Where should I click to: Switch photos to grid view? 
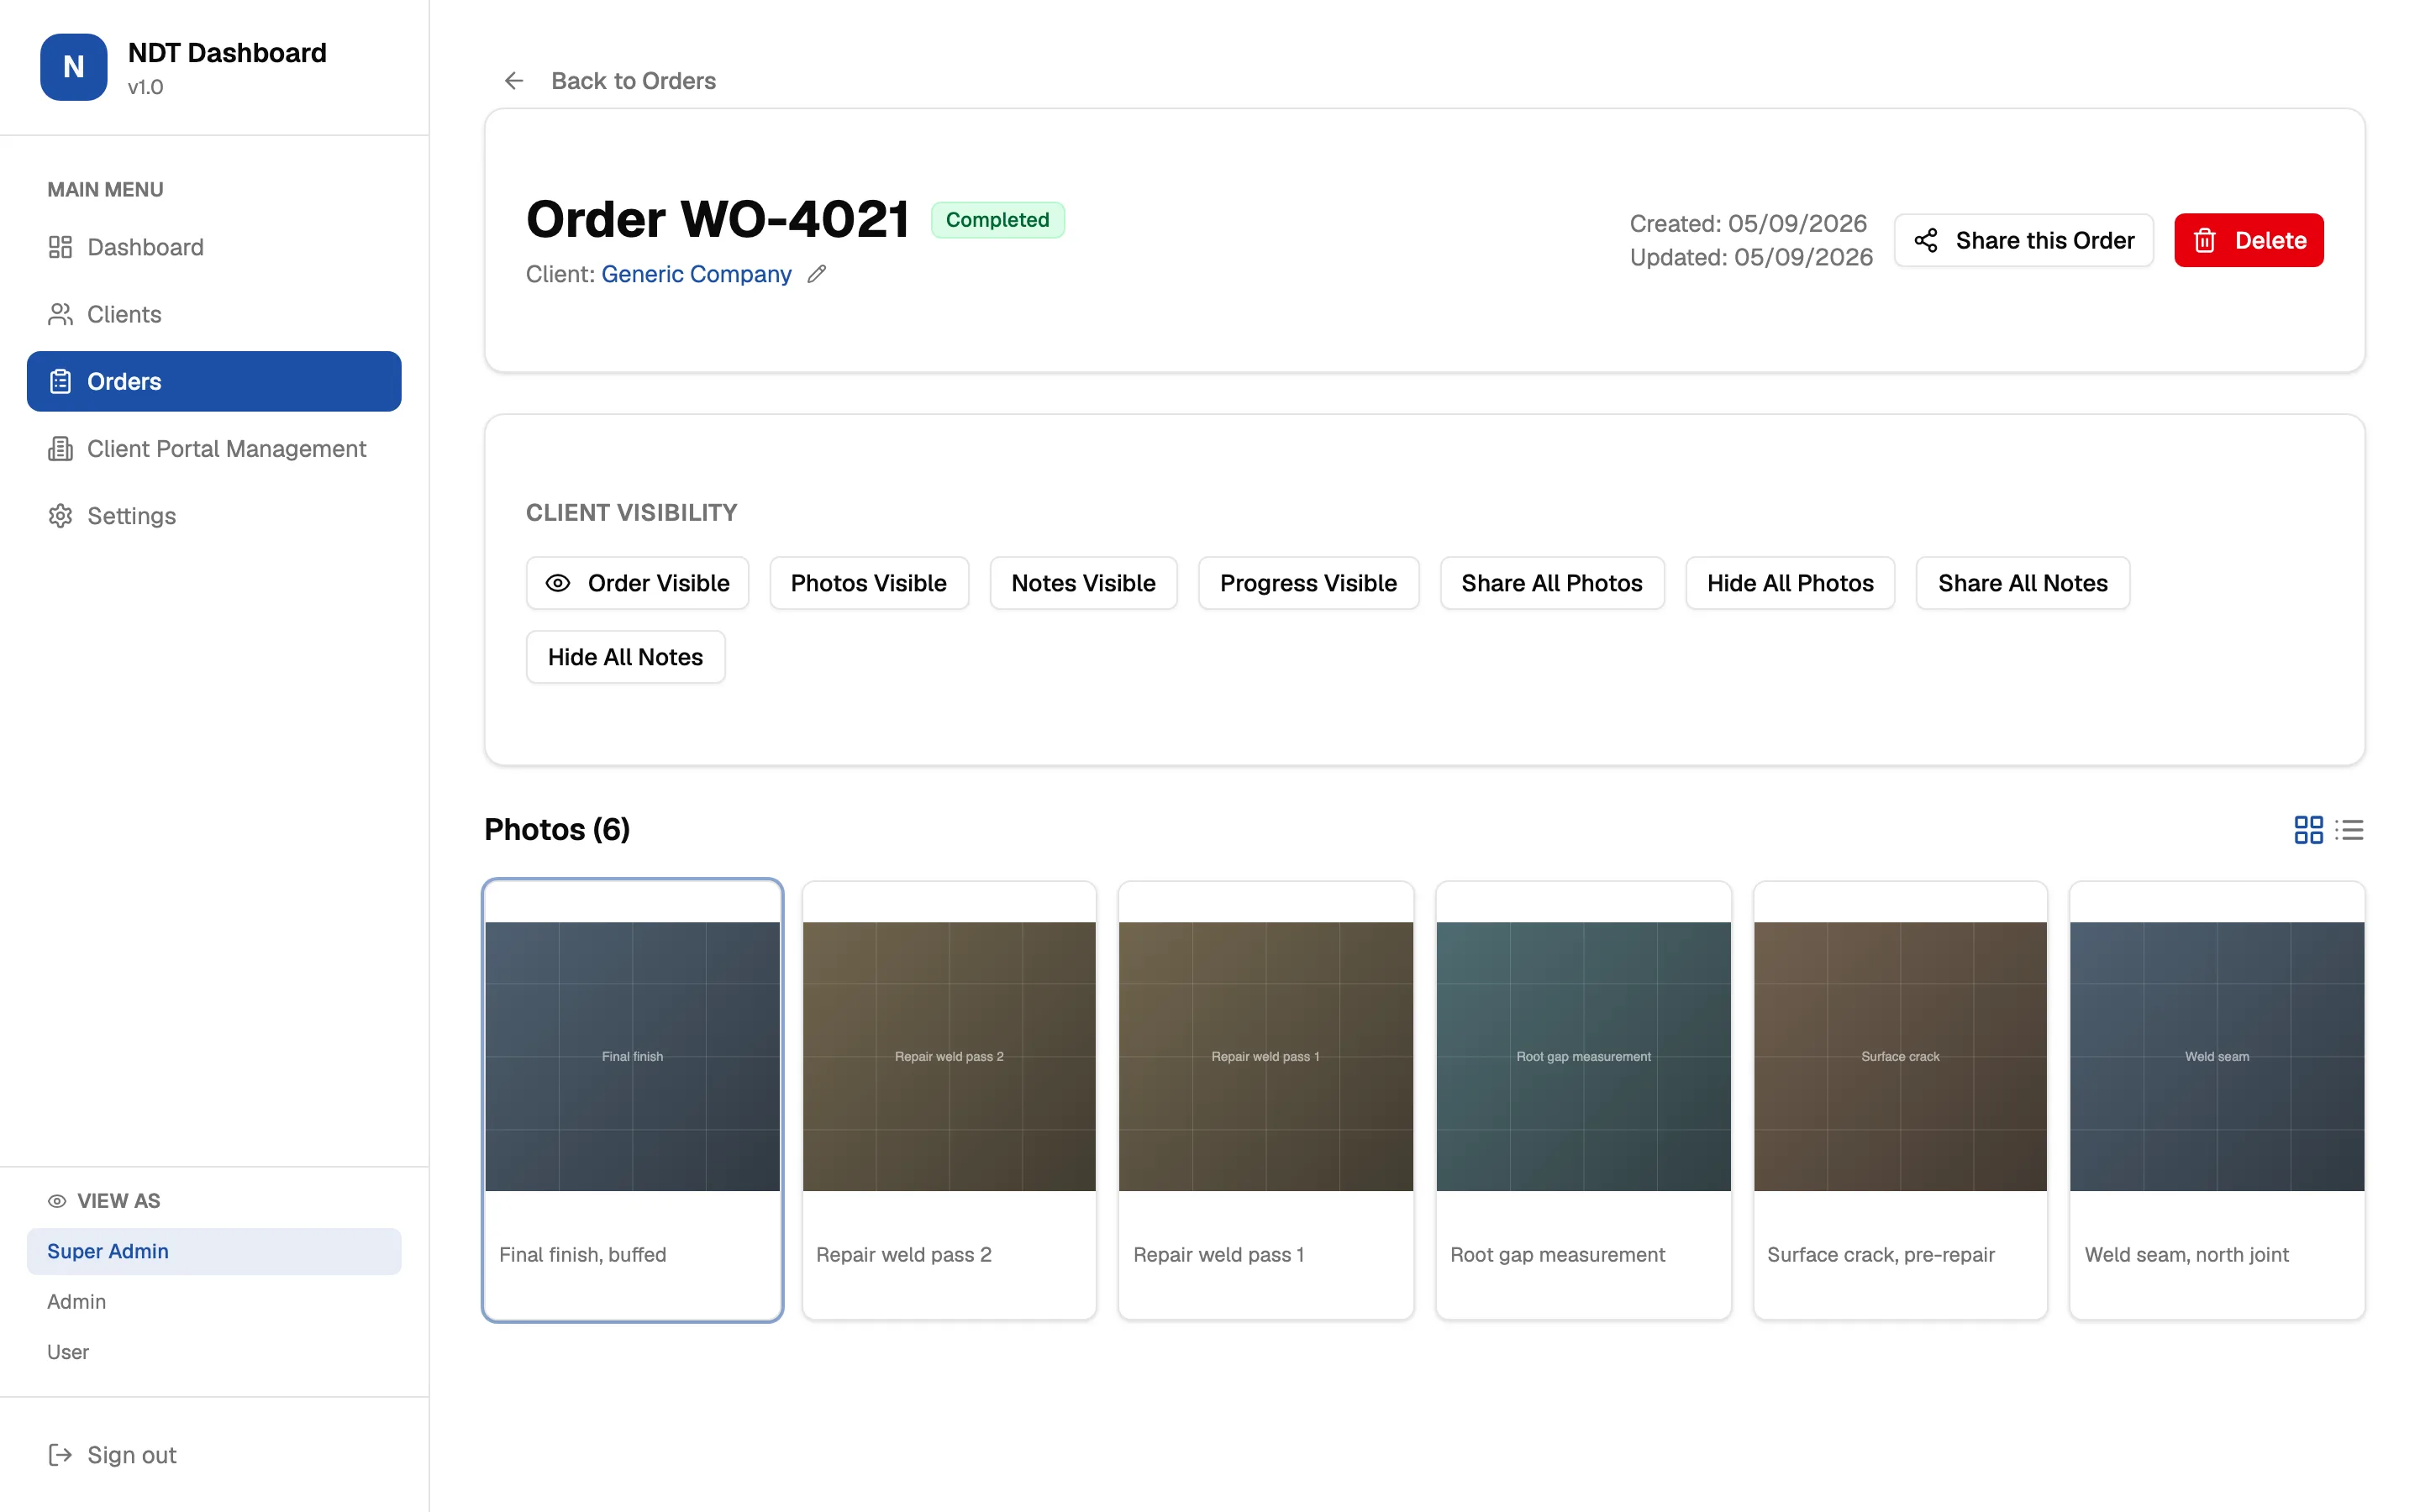coord(2308,830)
